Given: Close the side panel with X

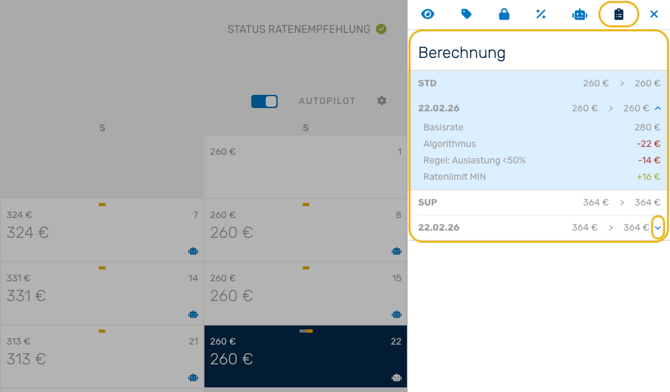Looking at the screenshot, I should (x=654, y=14).
